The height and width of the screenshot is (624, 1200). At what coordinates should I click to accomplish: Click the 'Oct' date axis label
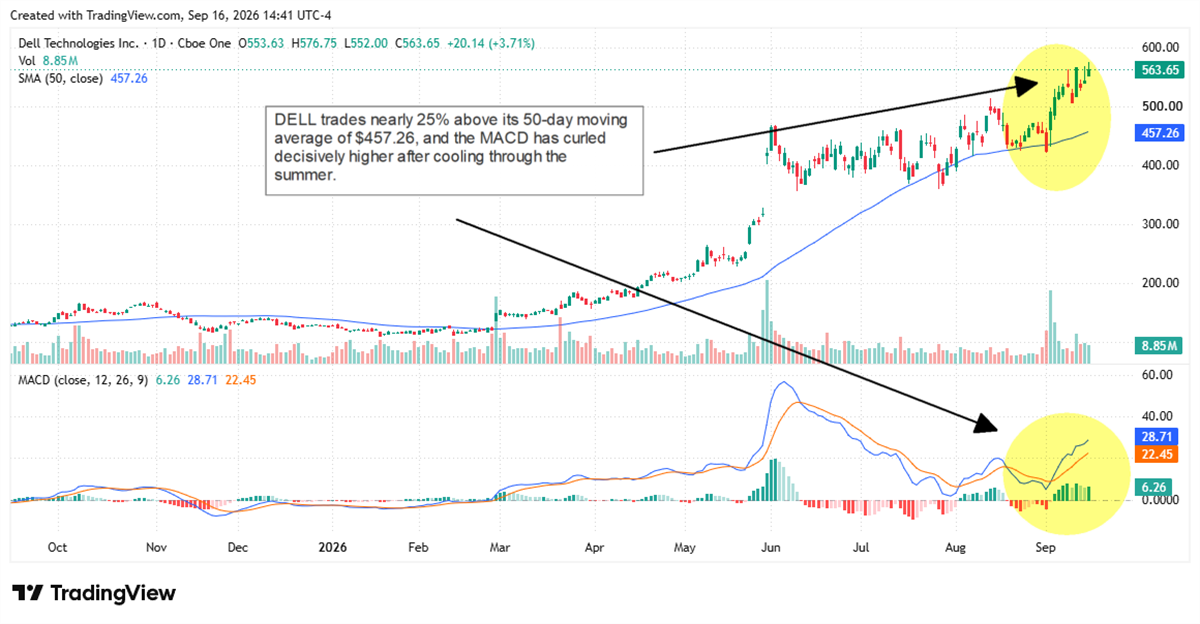tap(57, 548)
